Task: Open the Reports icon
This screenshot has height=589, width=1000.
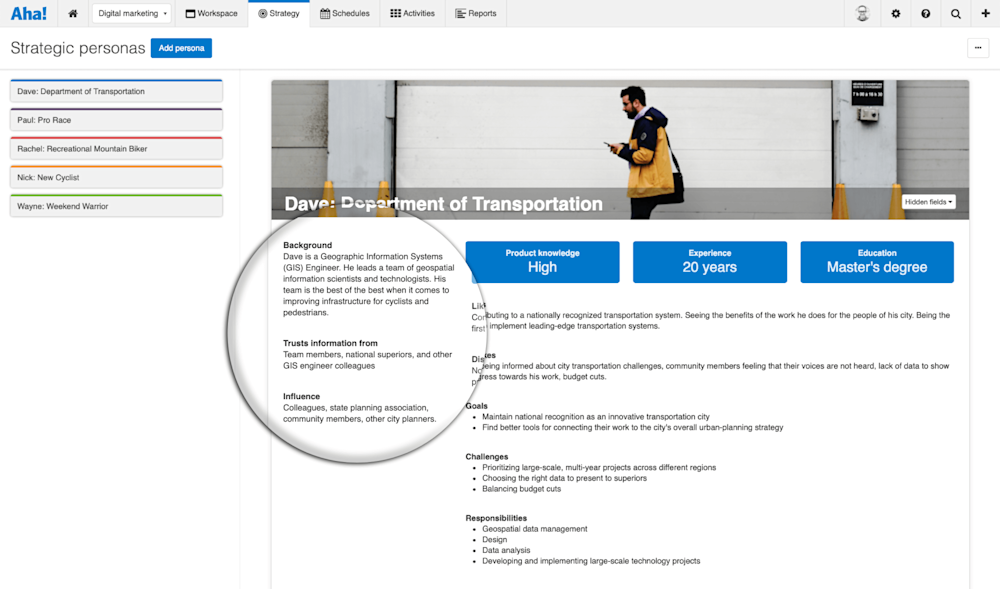Action: (457, 13)
